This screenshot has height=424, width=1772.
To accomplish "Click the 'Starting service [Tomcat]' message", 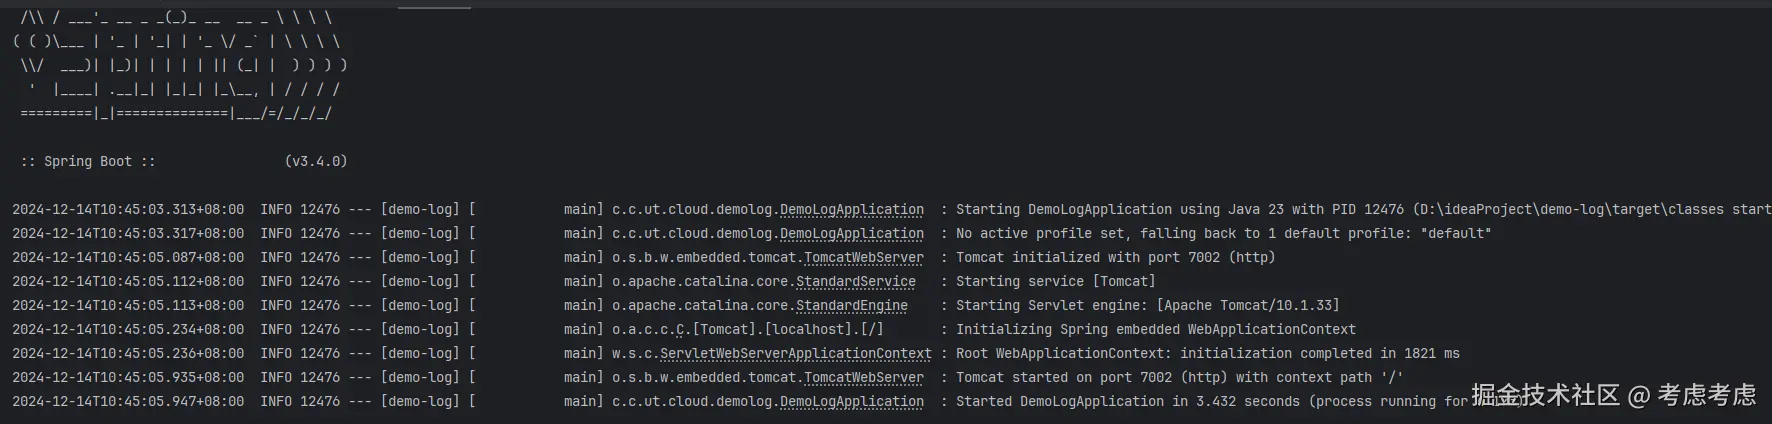I will coord(1055,282).
